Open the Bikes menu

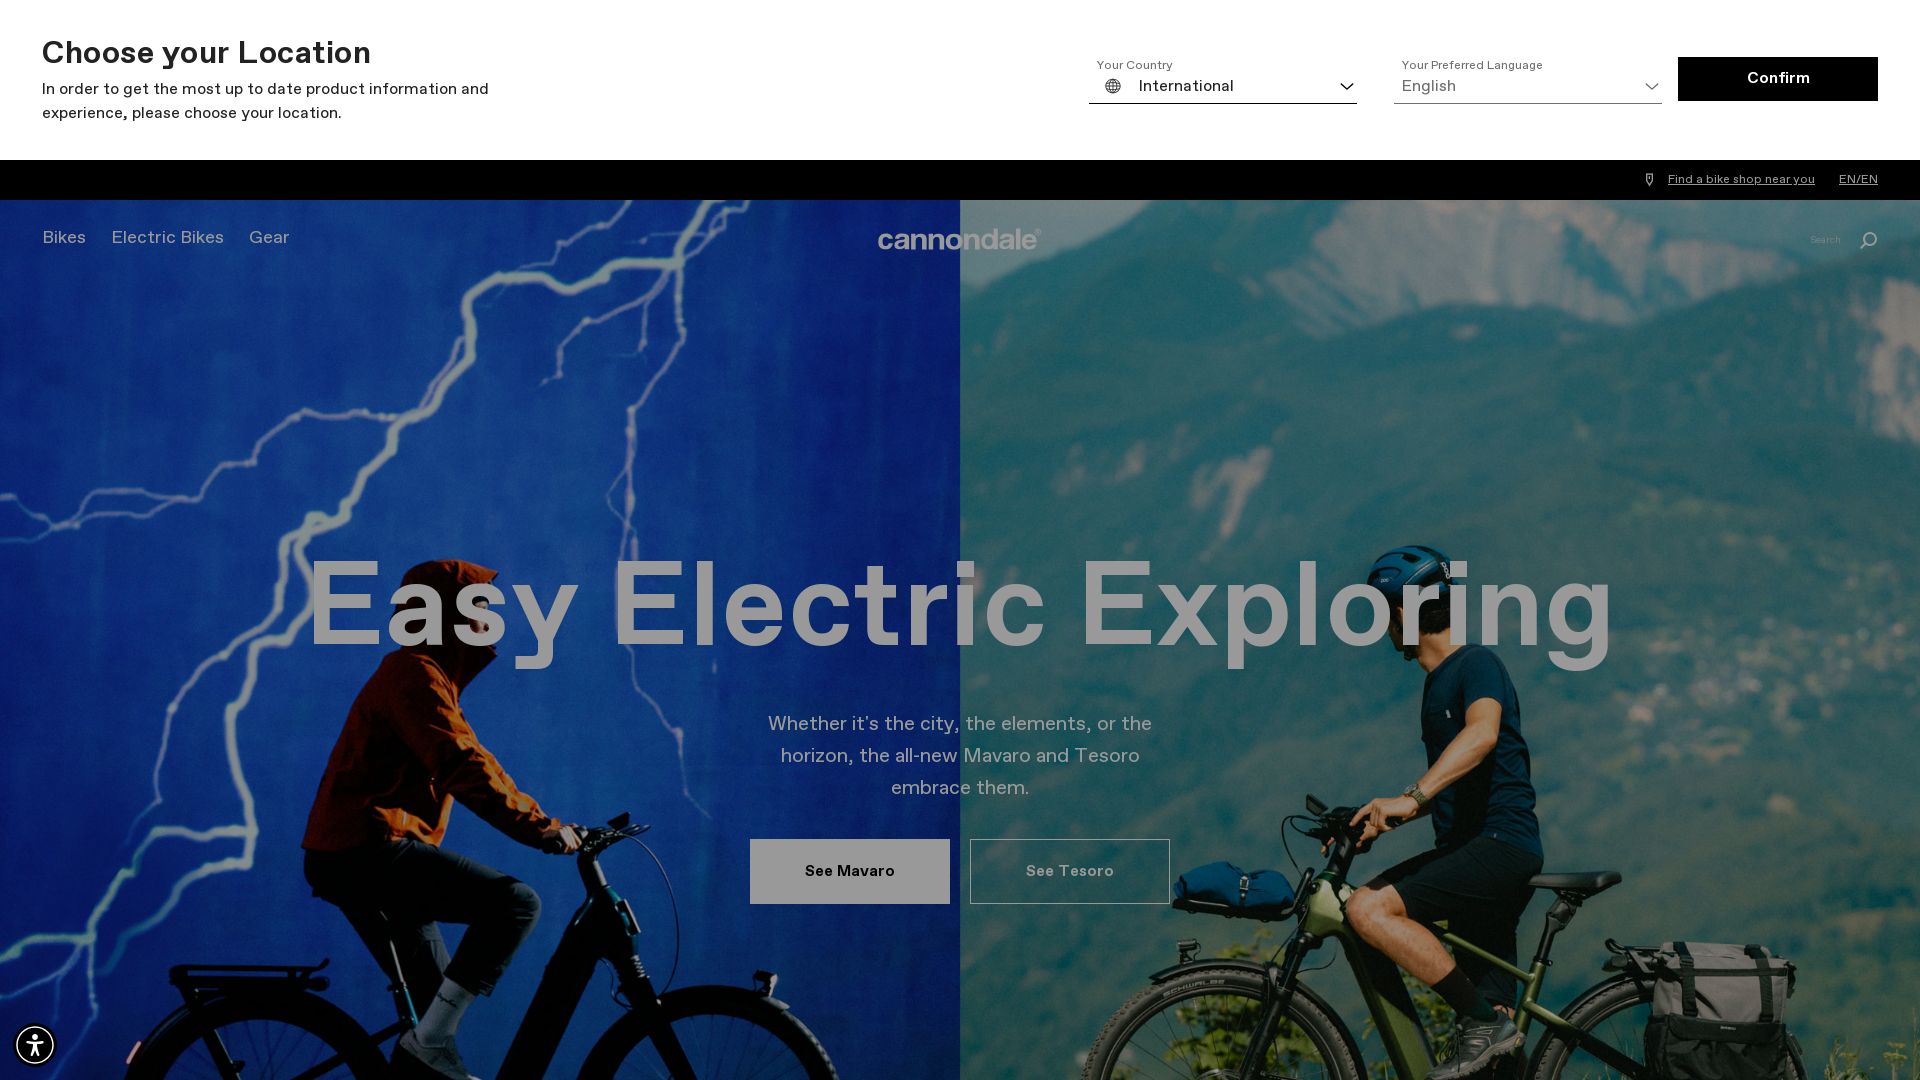pos(64,238)
